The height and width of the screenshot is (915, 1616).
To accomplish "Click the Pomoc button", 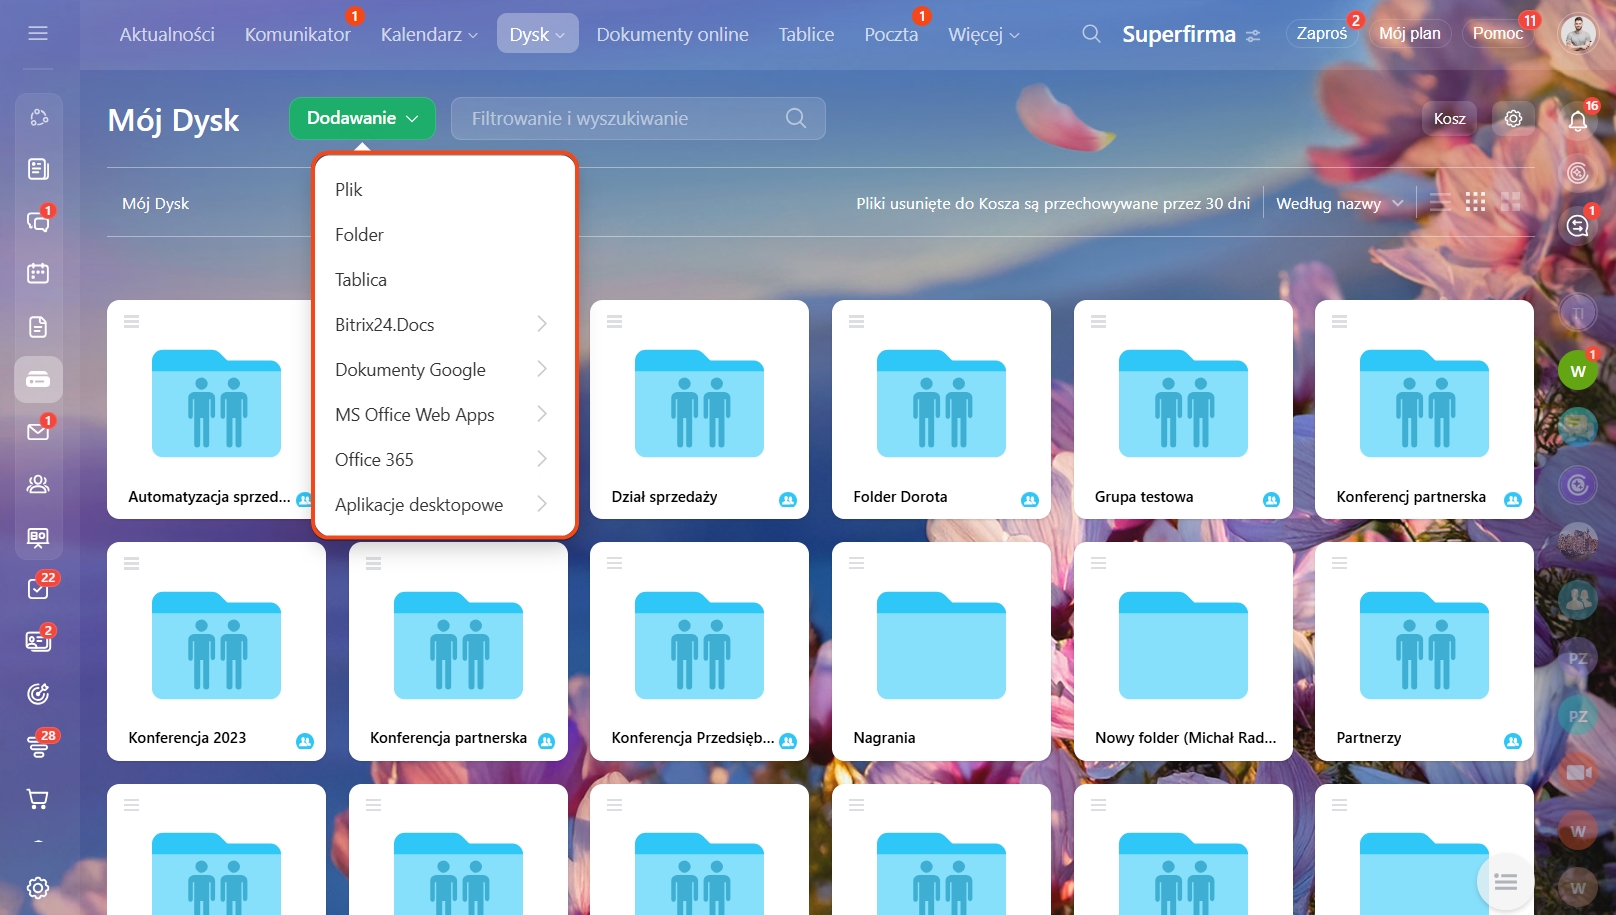I will [x=1498, y=33].
